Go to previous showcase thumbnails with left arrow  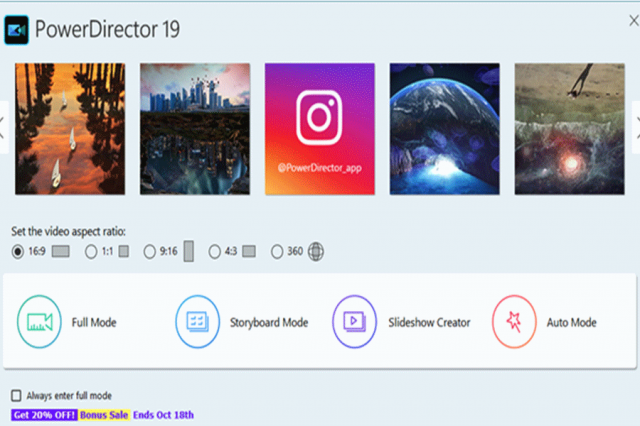pyautogui.click(x=3, y=127)
